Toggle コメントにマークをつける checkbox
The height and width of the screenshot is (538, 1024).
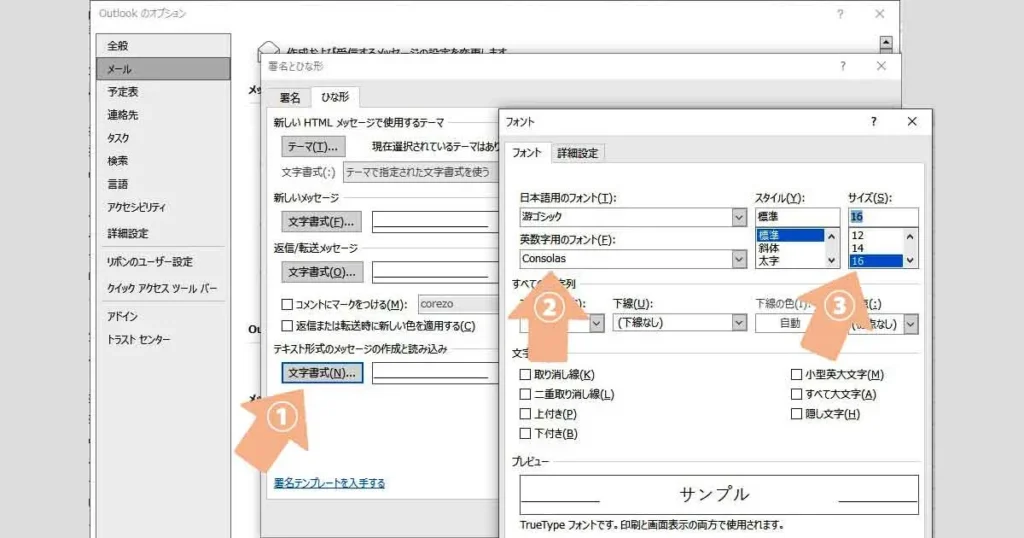coord(287,304)
